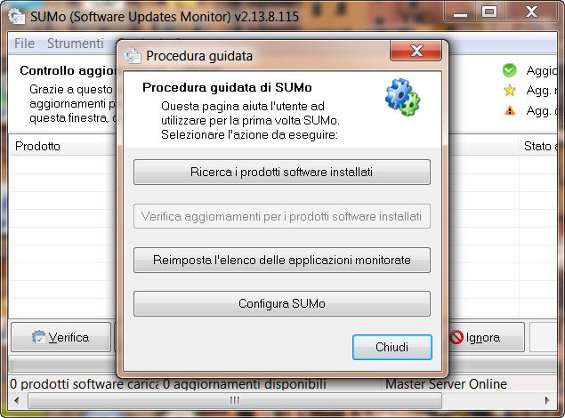The width and height of the screenshot is (565, 418).
Task: Click the green checkmark legend icon
Action: (x=509, y=70)
